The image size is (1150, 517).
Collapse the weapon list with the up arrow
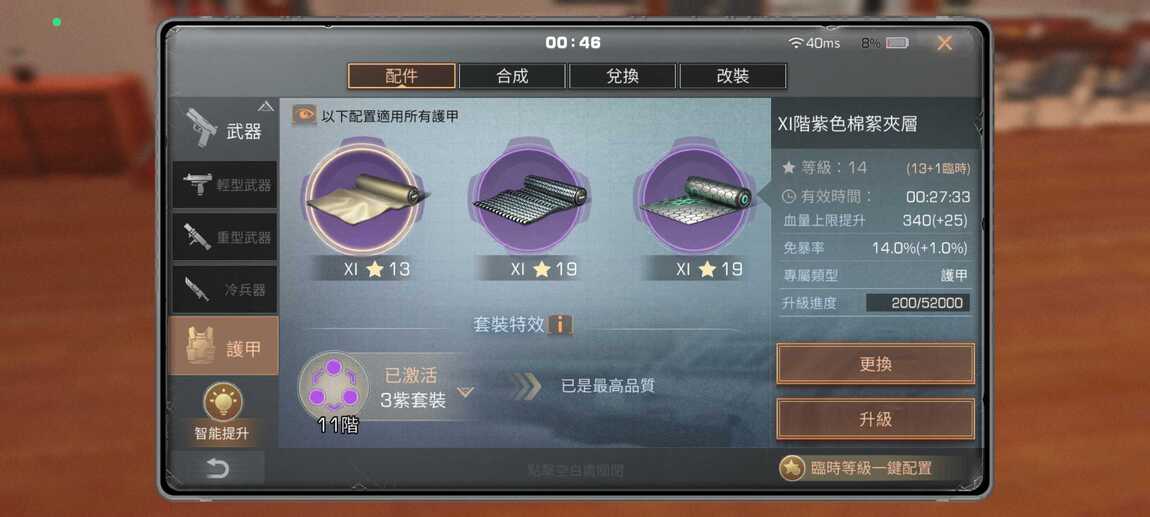[265, 106]
